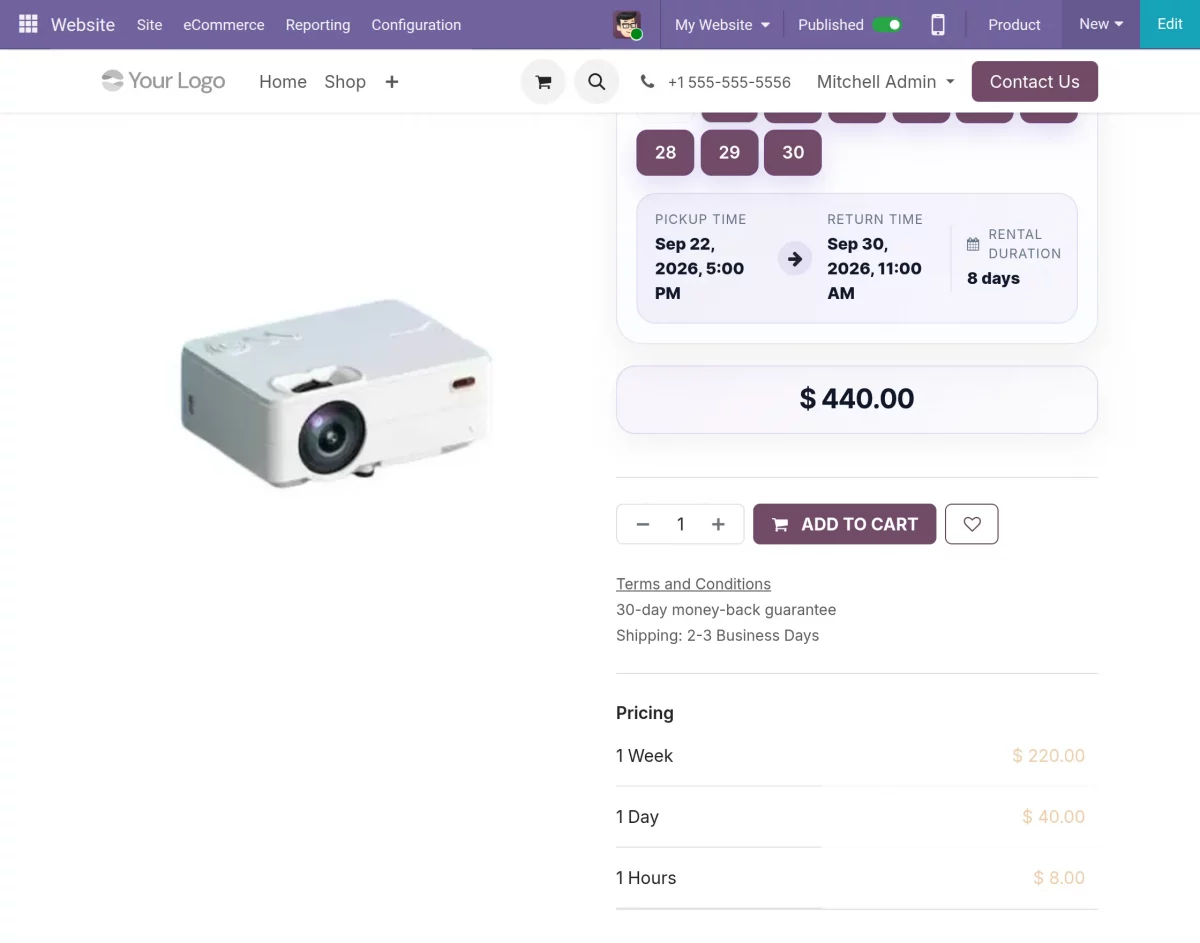Click the quantity input field
The width and height of the screenshot is (1200, 943).
681,524
